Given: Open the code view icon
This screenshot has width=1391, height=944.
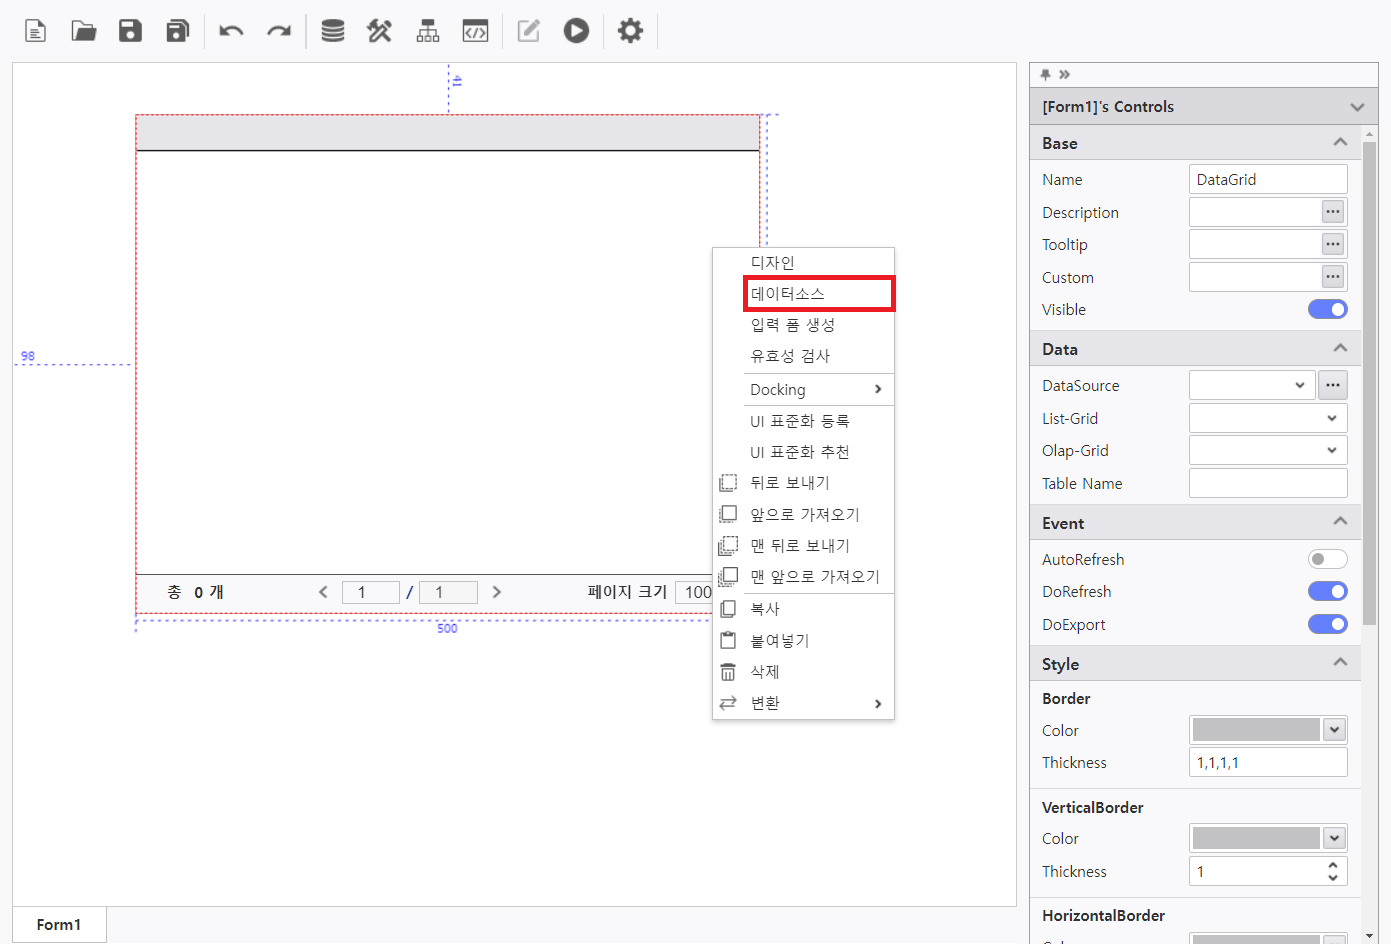Looking at the screenshot, I should click(475, 31).
